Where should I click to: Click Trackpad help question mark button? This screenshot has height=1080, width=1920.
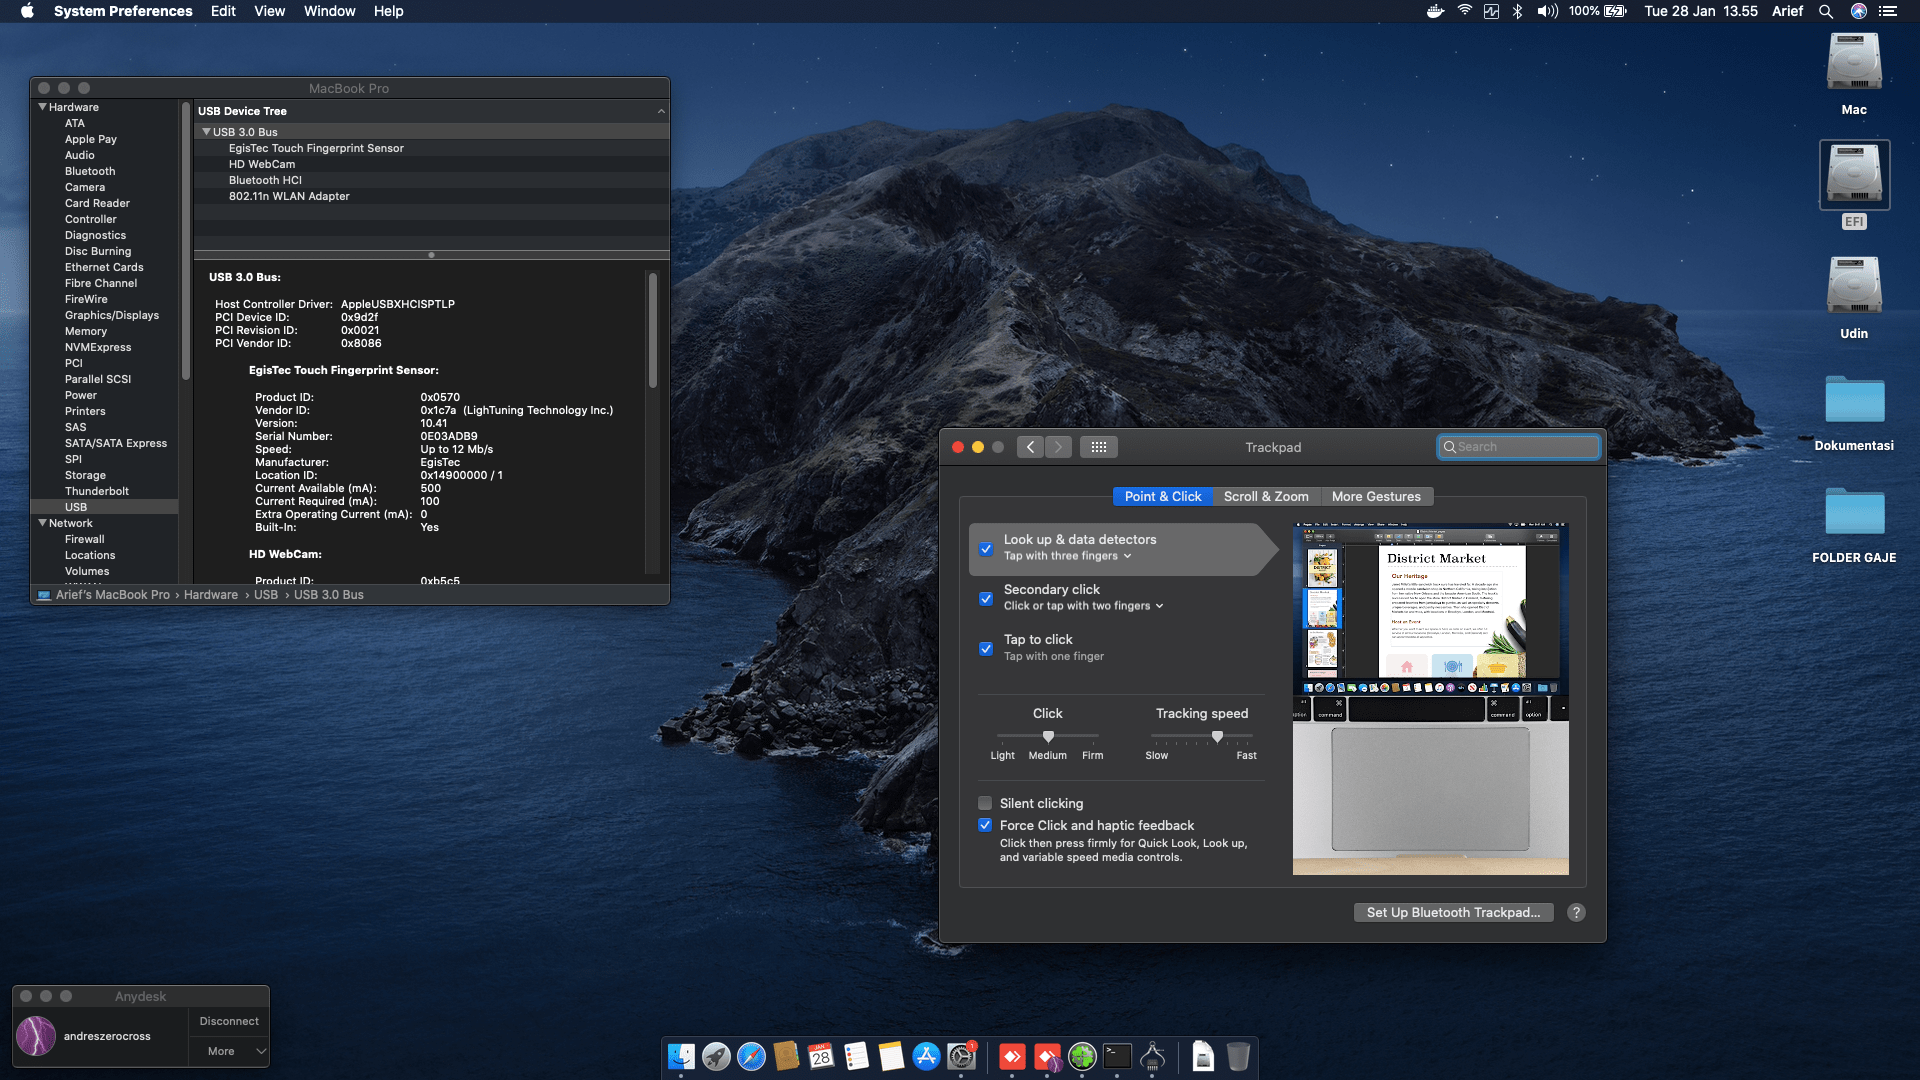pyautogui.click(x=1576, y=912)
